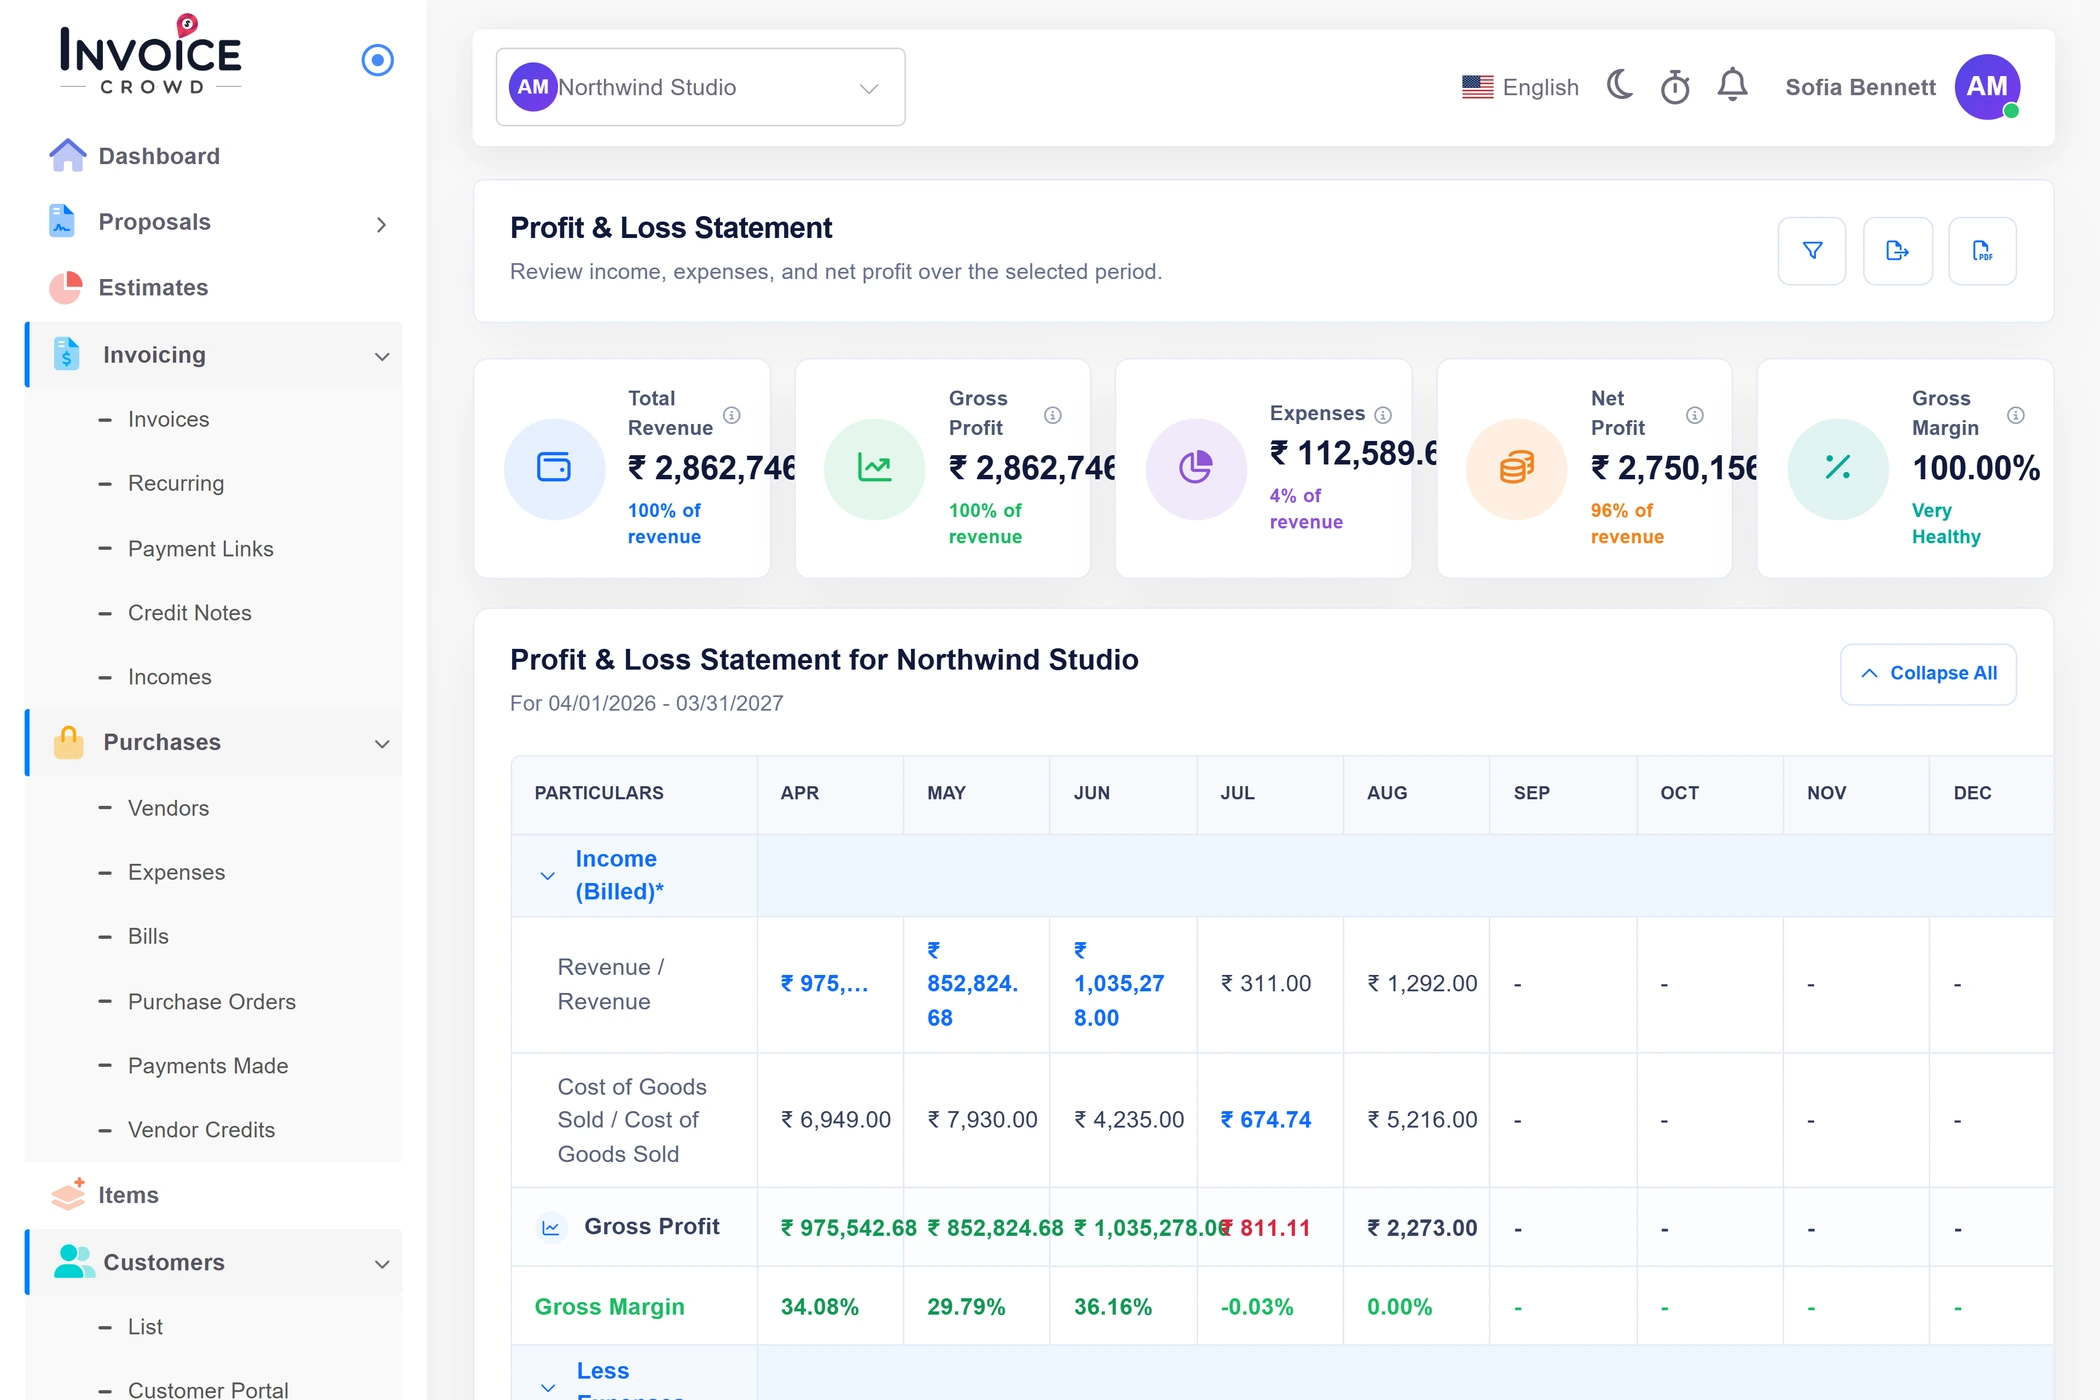Open the timer stopwatch icon
2100x1400 pixels.
tap(1675, 87)
